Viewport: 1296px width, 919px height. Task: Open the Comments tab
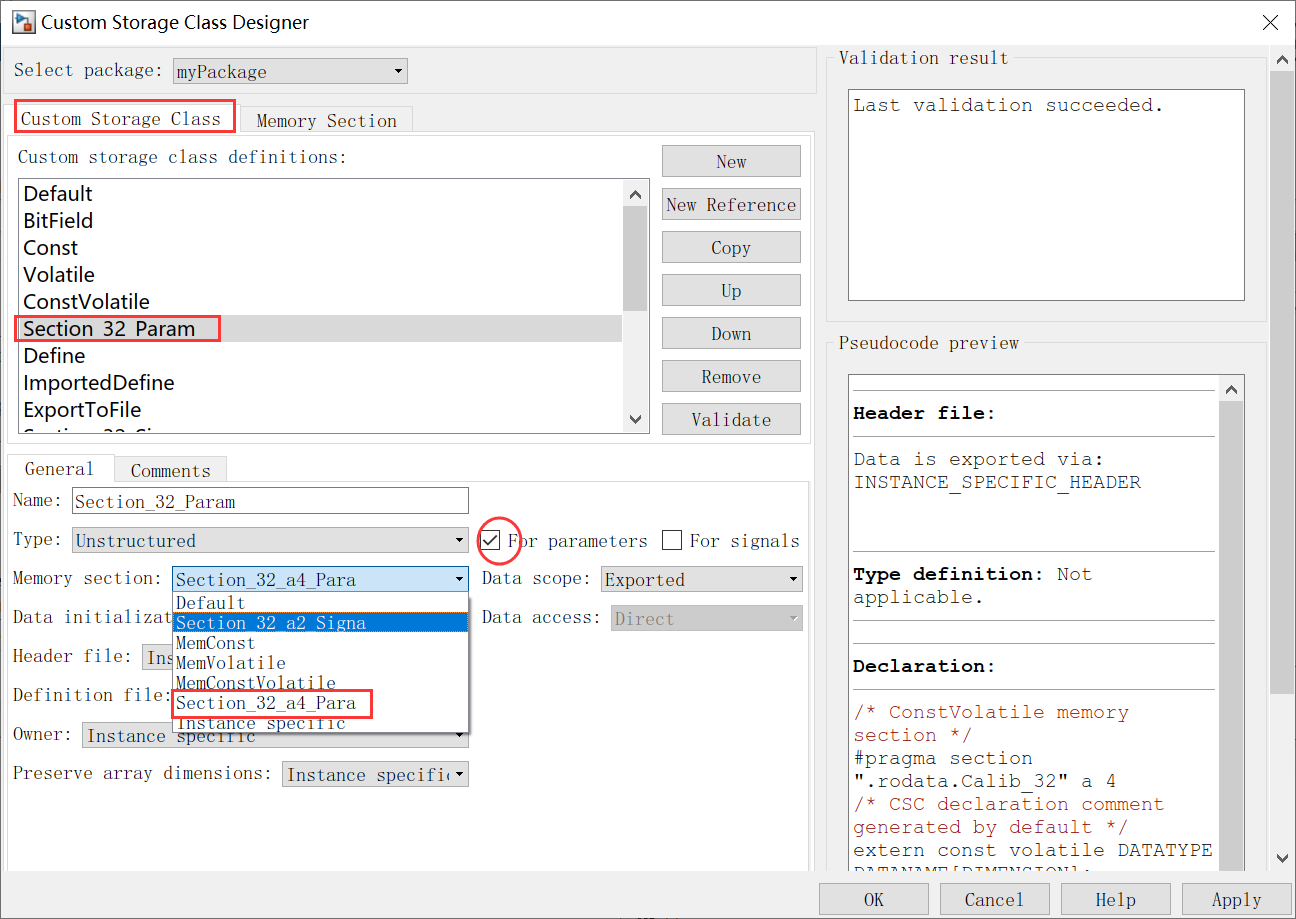[170, 469]
